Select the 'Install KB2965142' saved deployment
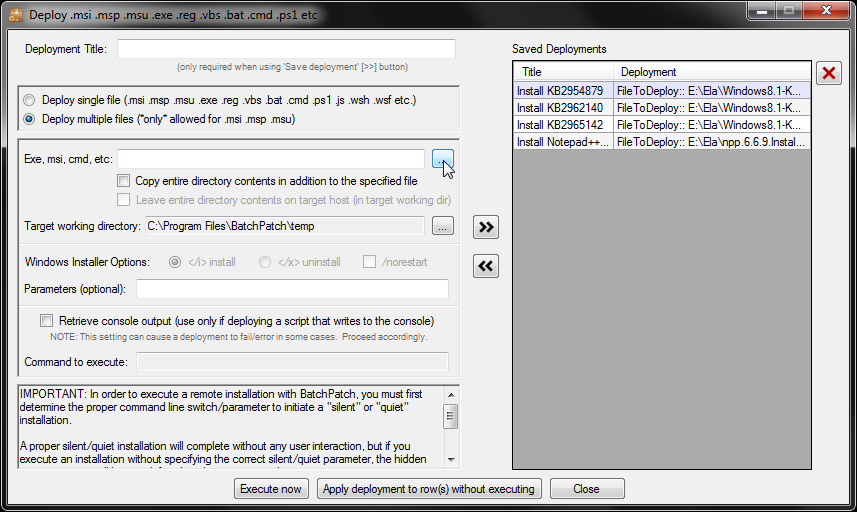Image resolution: width=857 pixels, height=512 pixels. pyautogui.click(x=563, y=125)
